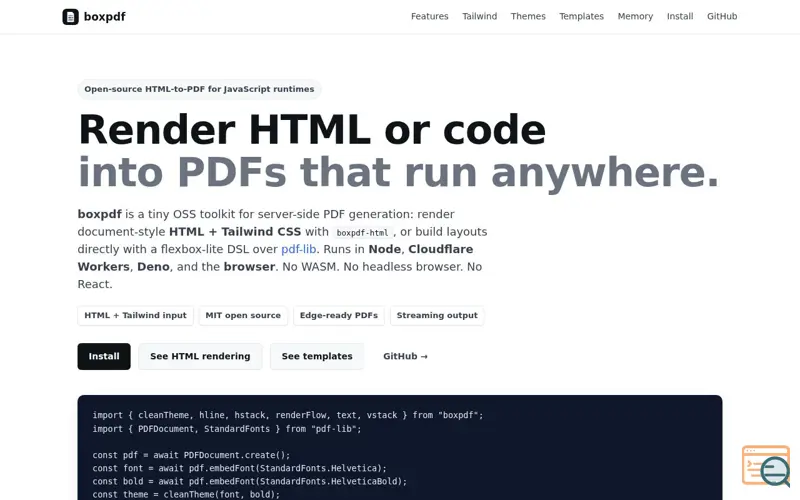Open the Tailwind nav item
800x500 pixels.
[480, 16]
